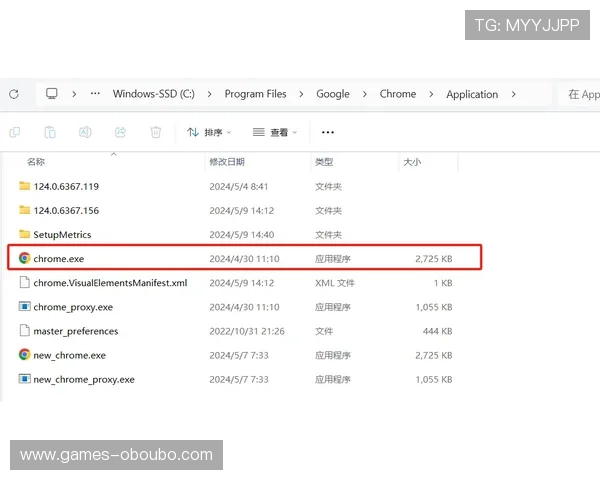Navigate to Windows-SSD (C:) breadcrumb
This screenshot has width=600, height=480.
click(153, 94)
